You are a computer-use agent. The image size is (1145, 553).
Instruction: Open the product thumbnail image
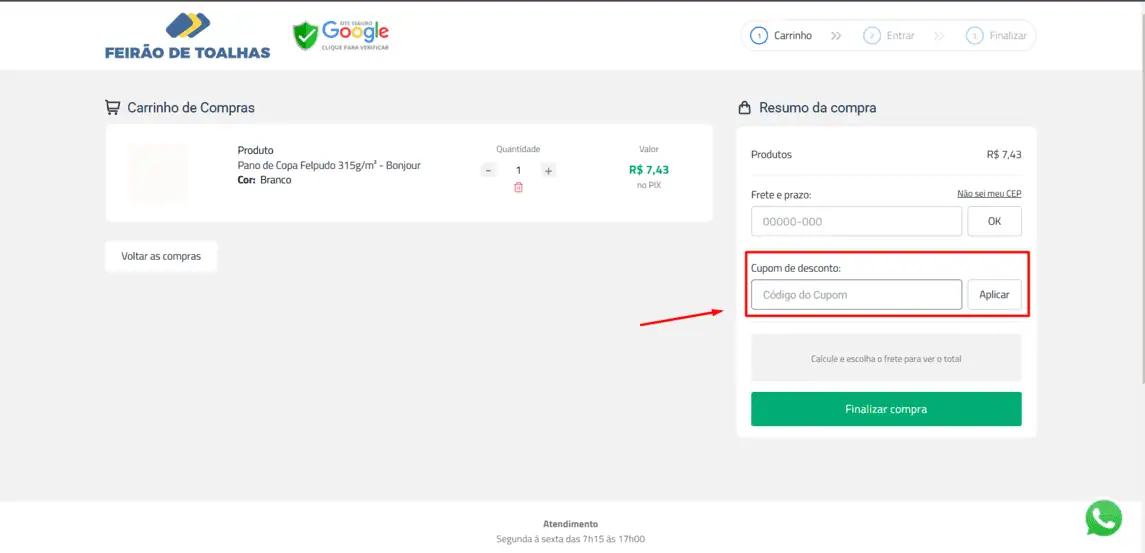(157, 173)
